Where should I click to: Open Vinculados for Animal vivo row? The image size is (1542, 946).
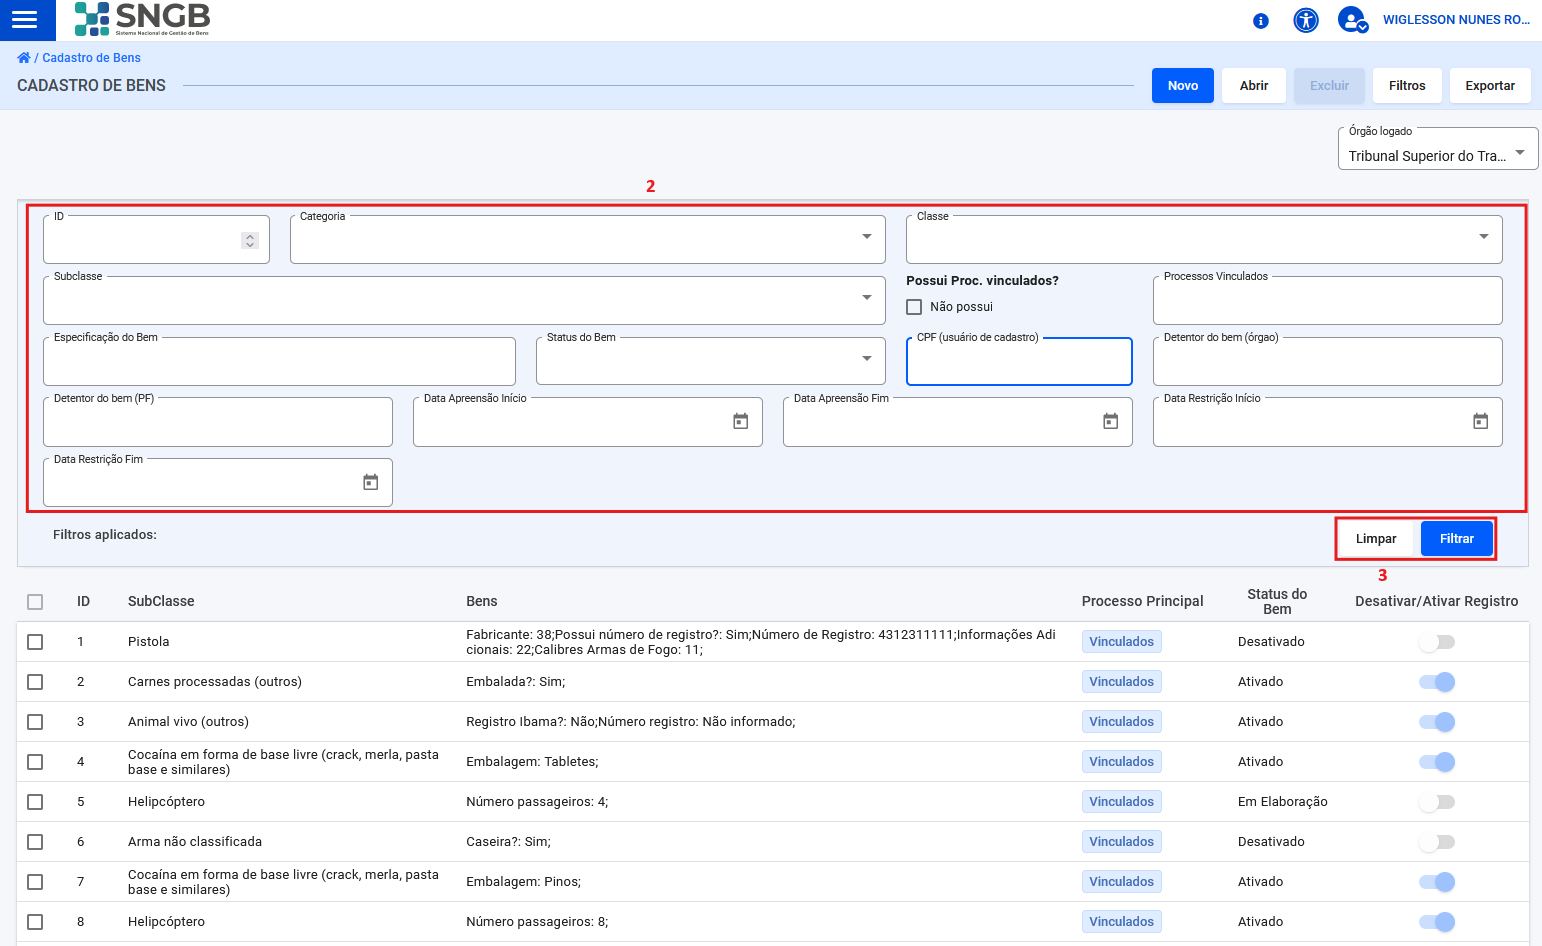coord(1122,722)
